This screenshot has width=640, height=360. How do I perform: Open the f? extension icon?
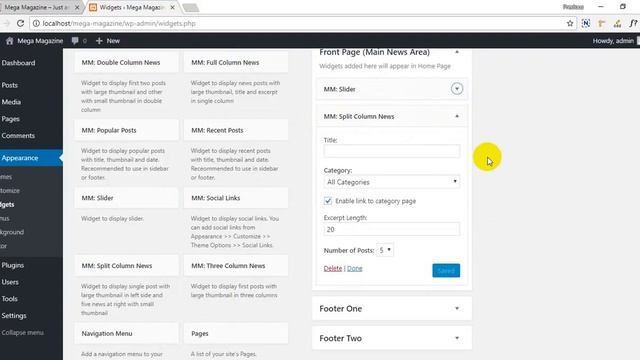(x=633, y=23)
